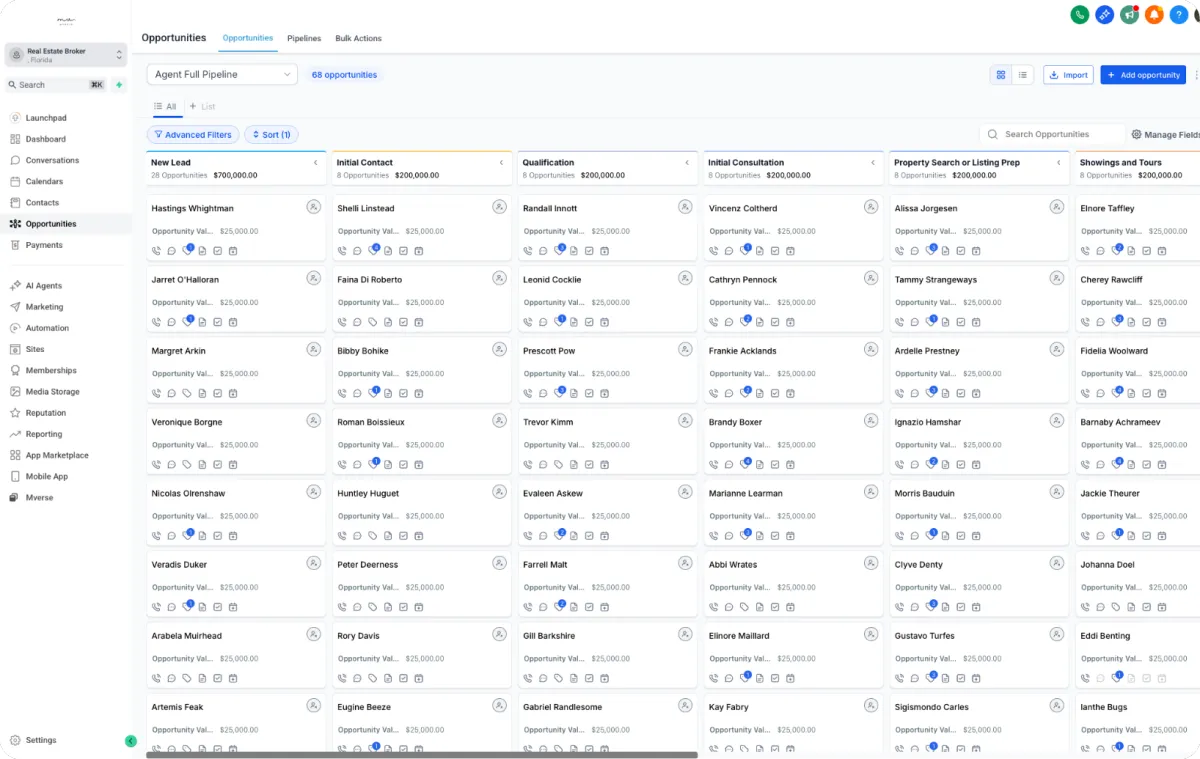Open the notes icon on Prescott Pow's card

[x=574, y=393]
